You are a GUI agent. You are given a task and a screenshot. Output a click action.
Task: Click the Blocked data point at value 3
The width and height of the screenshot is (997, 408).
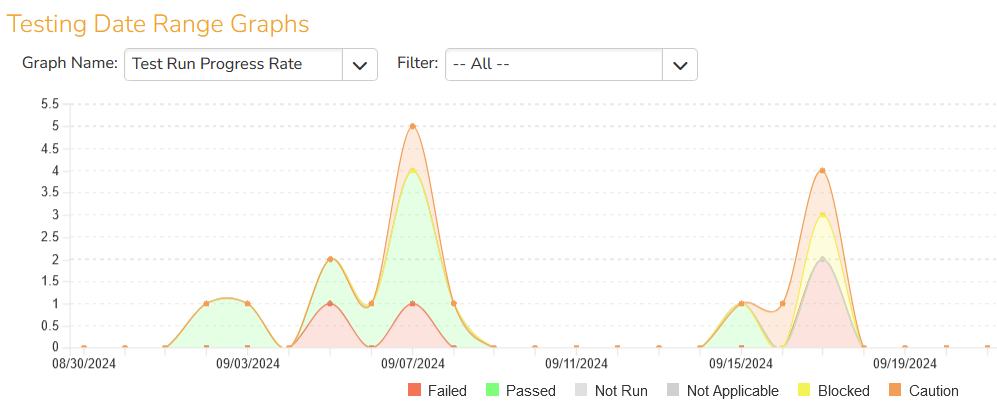[822, 214]
